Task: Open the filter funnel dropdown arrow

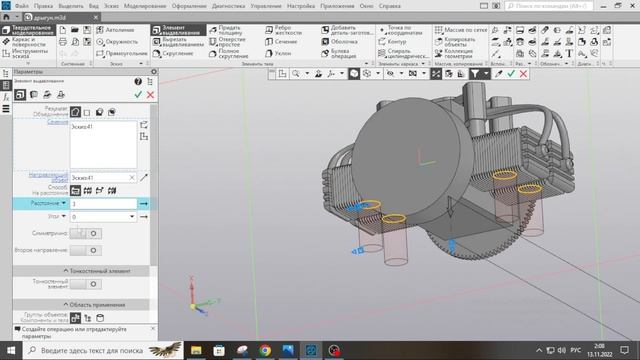Action: point(486,73)
